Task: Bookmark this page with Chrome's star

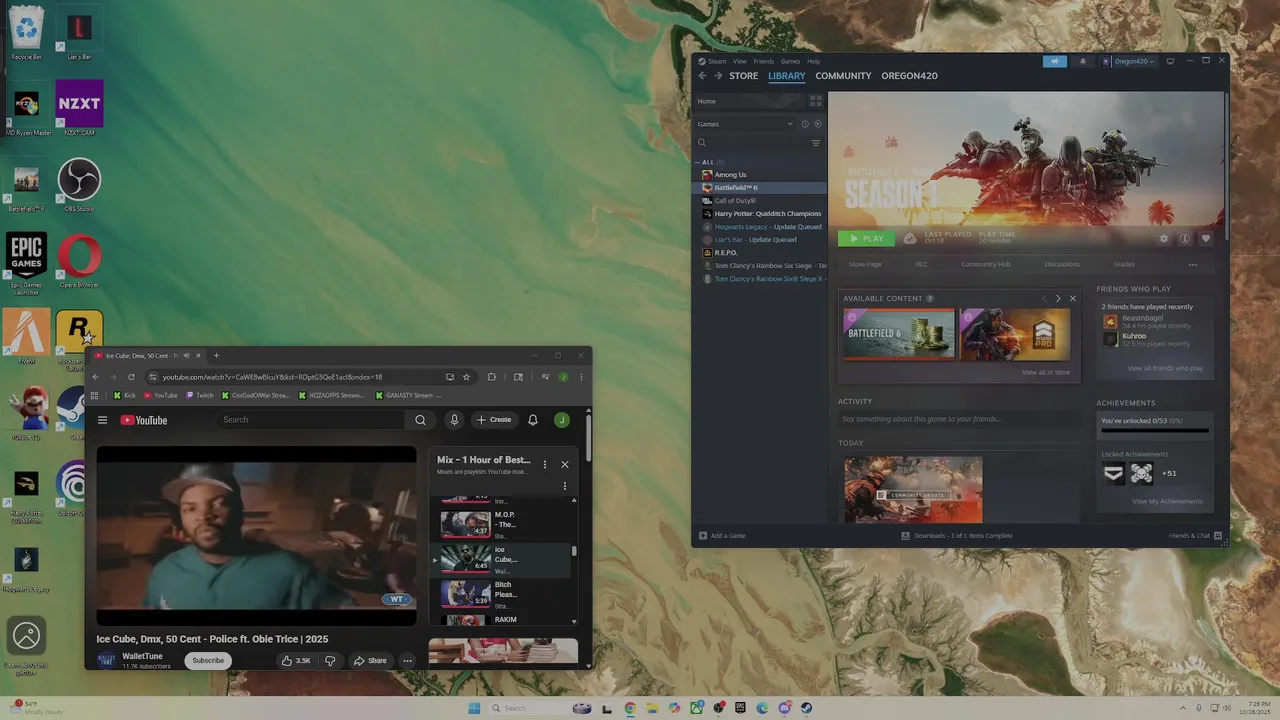Action: click(466, 377)
